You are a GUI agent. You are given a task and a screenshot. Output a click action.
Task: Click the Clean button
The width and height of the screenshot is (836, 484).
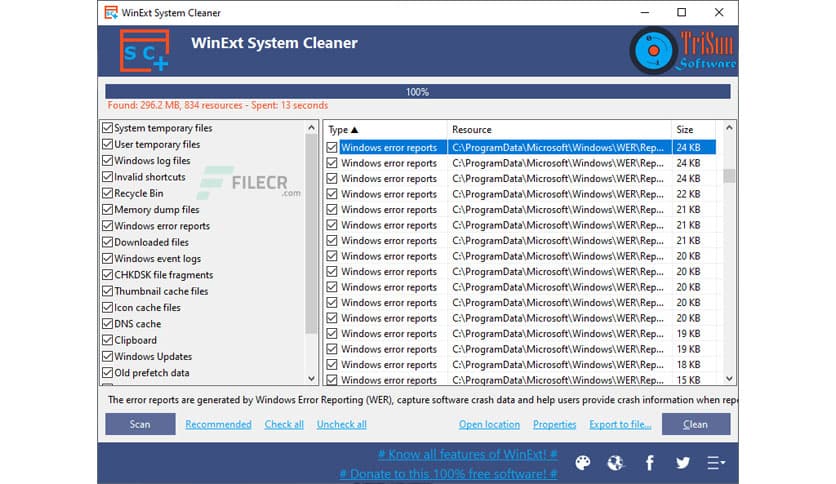696,424
